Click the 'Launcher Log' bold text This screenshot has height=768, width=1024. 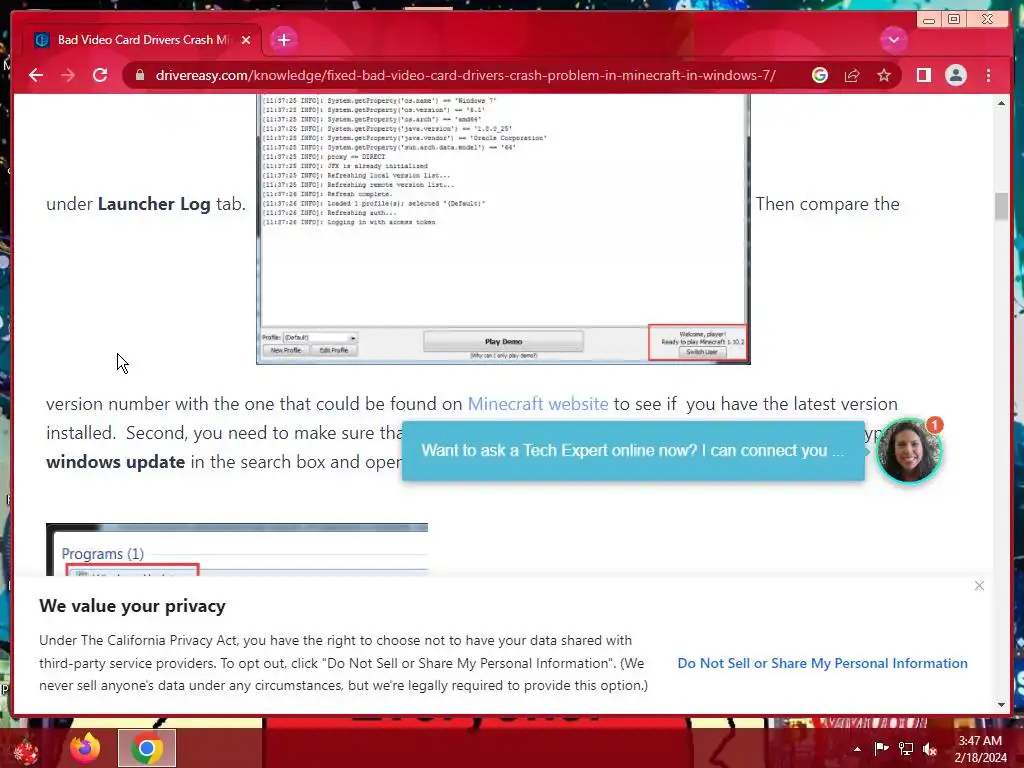[x=154, y=204]
